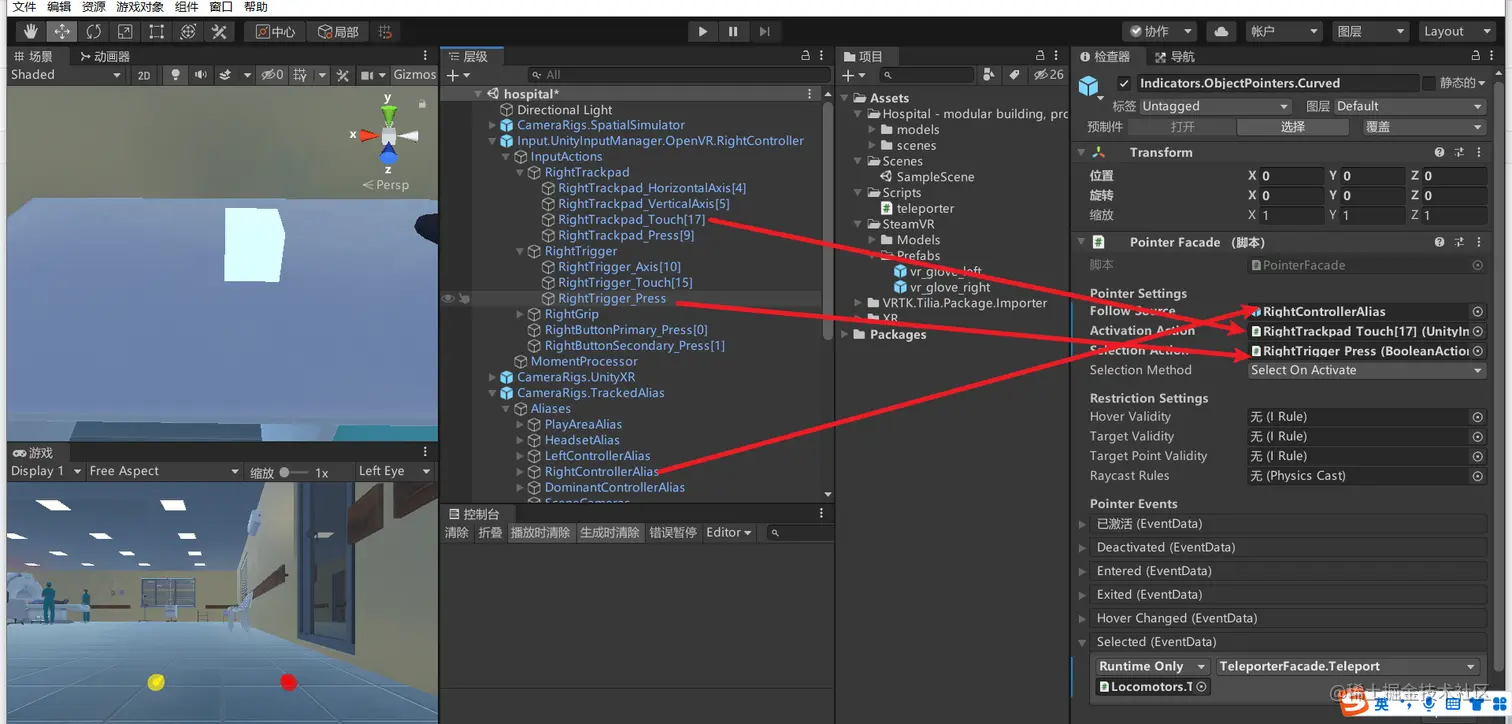Toggle pivot mode 中心 (Center) button
This screenshot has width=1512, height=724.
click(x=275, y=31)
